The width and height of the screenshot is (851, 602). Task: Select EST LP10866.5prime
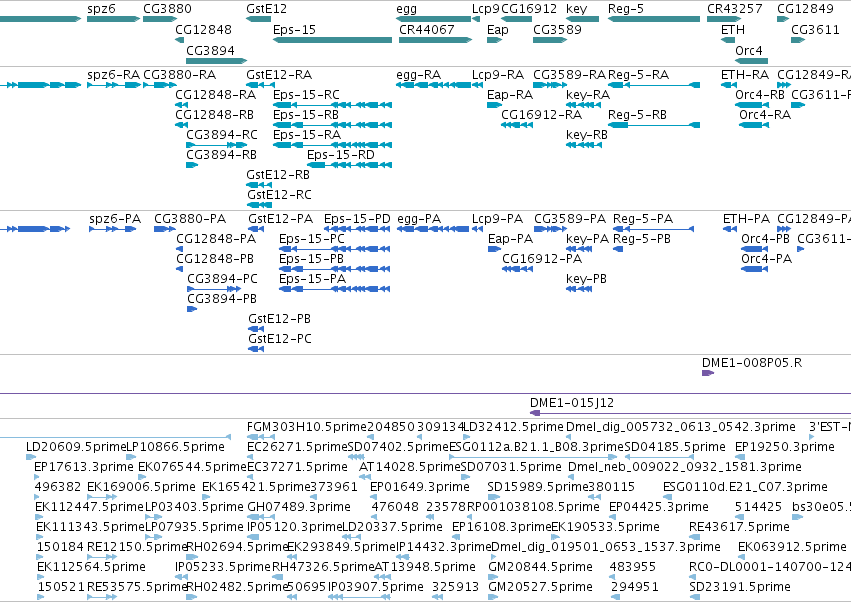[131, 457]
